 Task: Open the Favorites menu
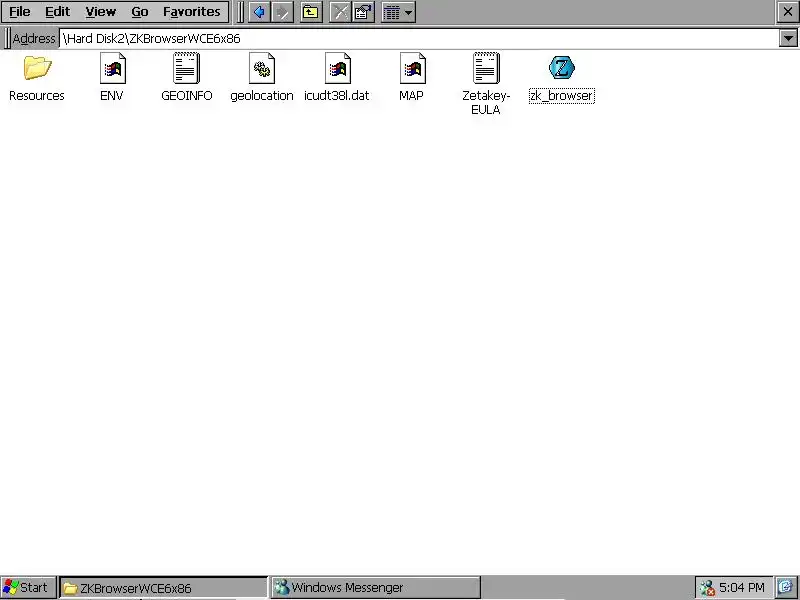click(192, 12)
